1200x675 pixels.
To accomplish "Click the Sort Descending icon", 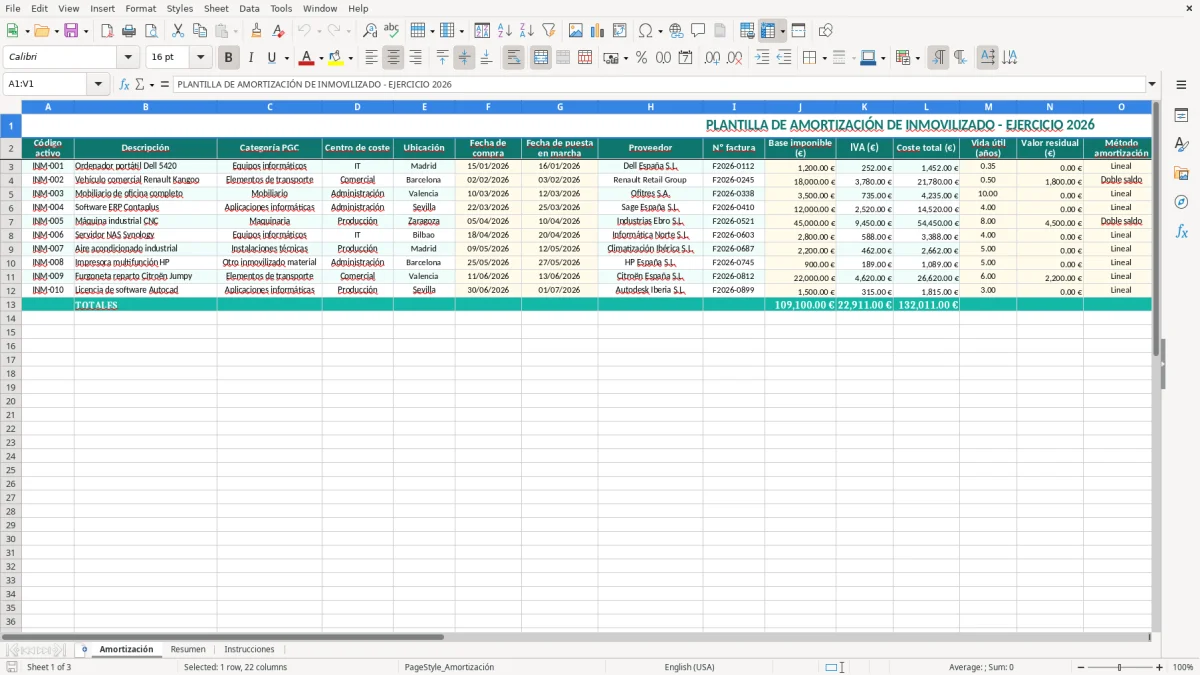I will (526, 31).
